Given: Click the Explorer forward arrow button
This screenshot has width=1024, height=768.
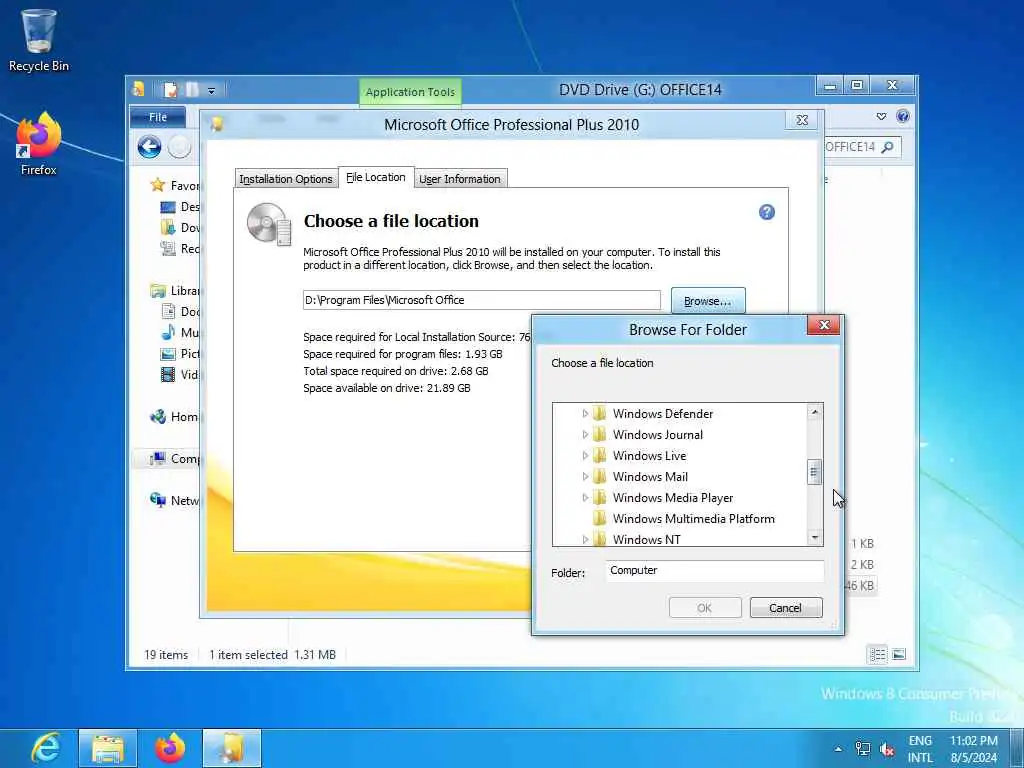Looking at the screenshot, I should coord(180,147).
